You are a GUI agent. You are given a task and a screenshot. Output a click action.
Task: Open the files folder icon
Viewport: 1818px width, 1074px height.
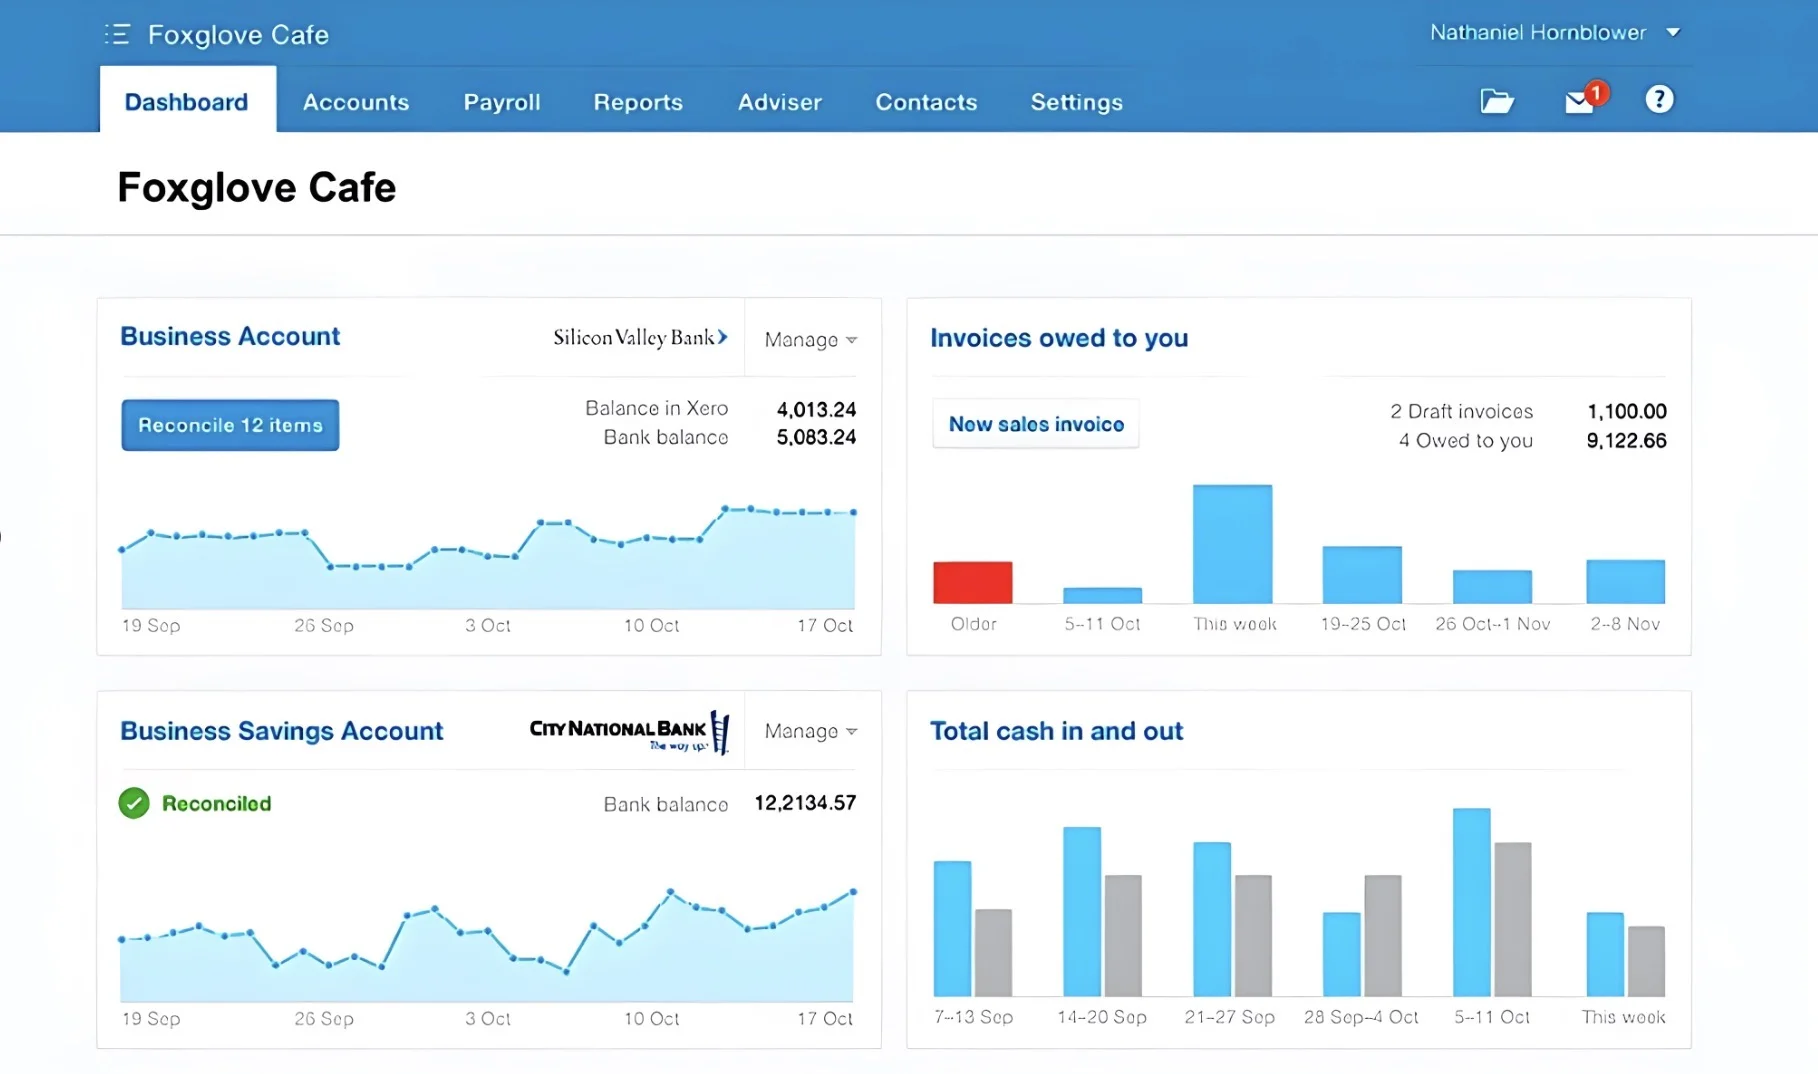pyautogui.click(x=1497, y=100)
